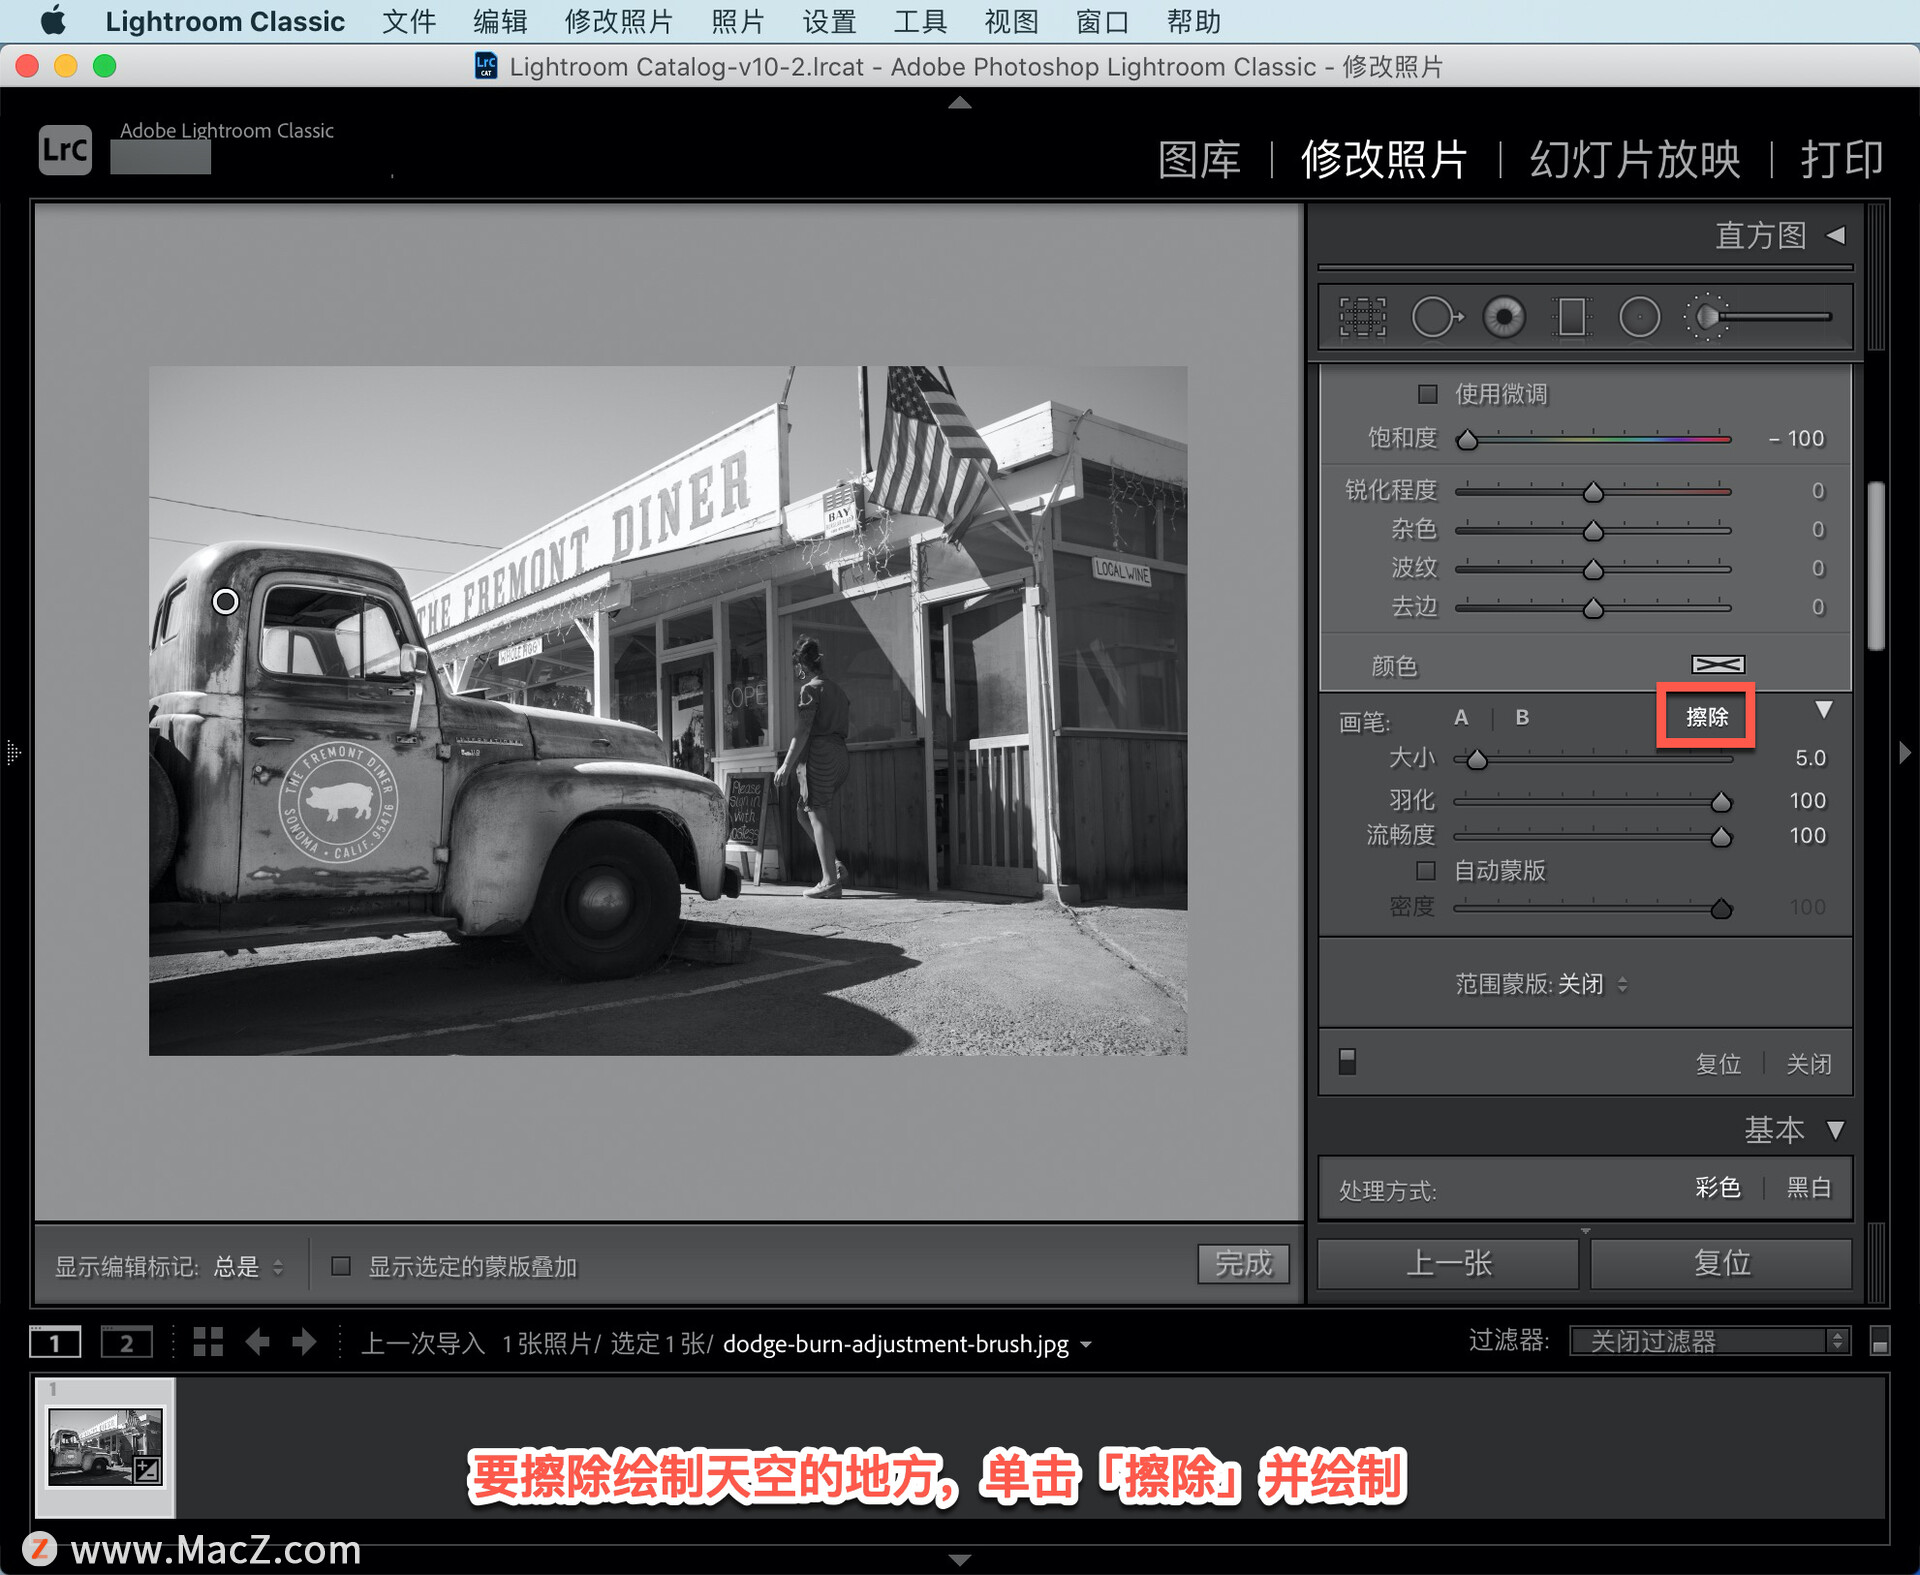Click the 大小 value 5.0
The width and height of the screenshot is (1920, 1575).
1810,758
